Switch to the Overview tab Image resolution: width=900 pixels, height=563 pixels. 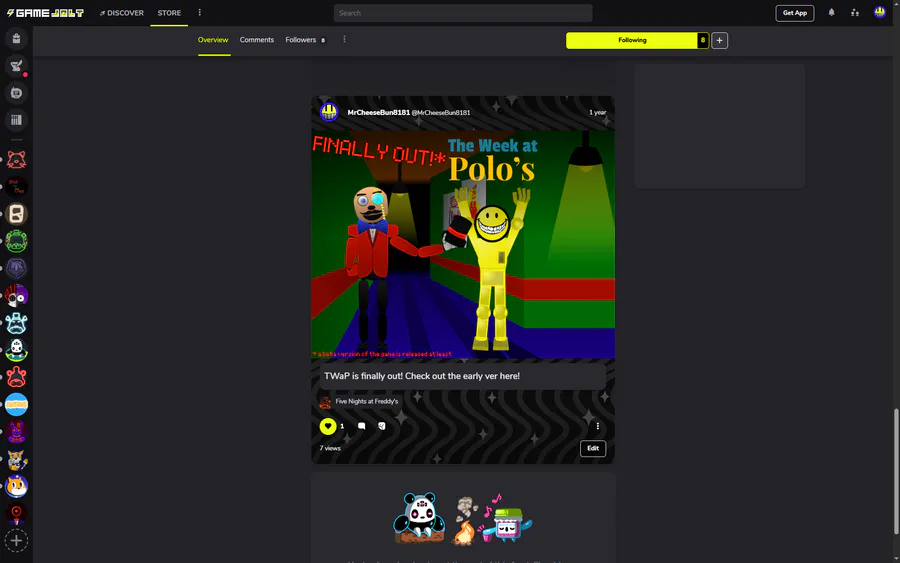pos(213,40)
